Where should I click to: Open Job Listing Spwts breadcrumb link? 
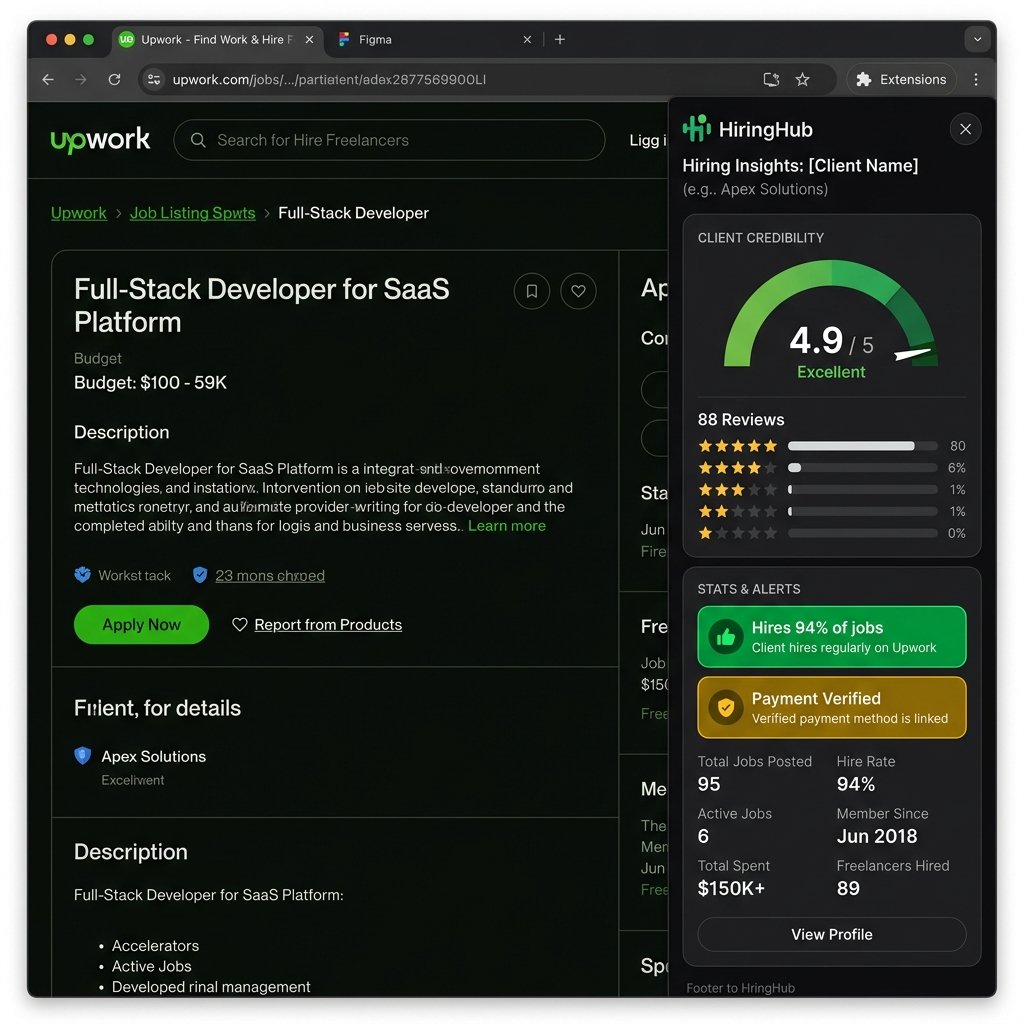(x=192, y=213)
